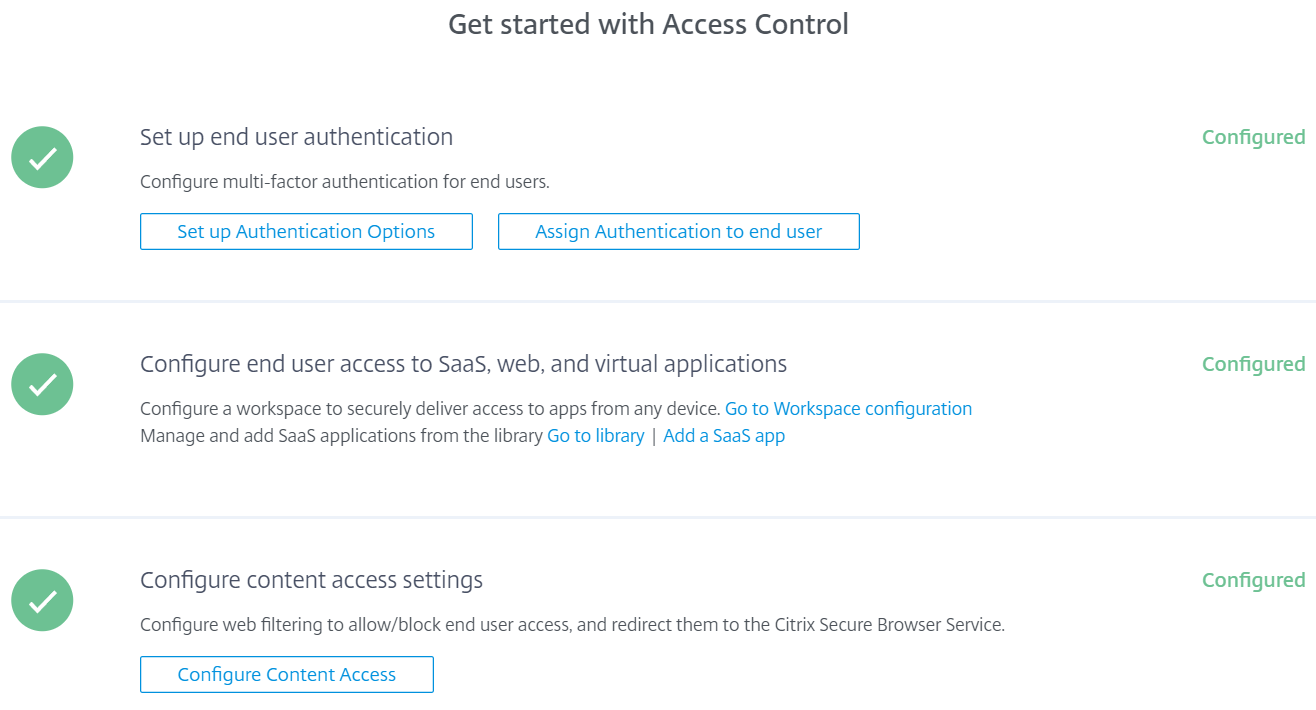Click the green checkmark beside SaaS access section
This screenshot has width=1316, height=710.
click(x=42, y=384)
